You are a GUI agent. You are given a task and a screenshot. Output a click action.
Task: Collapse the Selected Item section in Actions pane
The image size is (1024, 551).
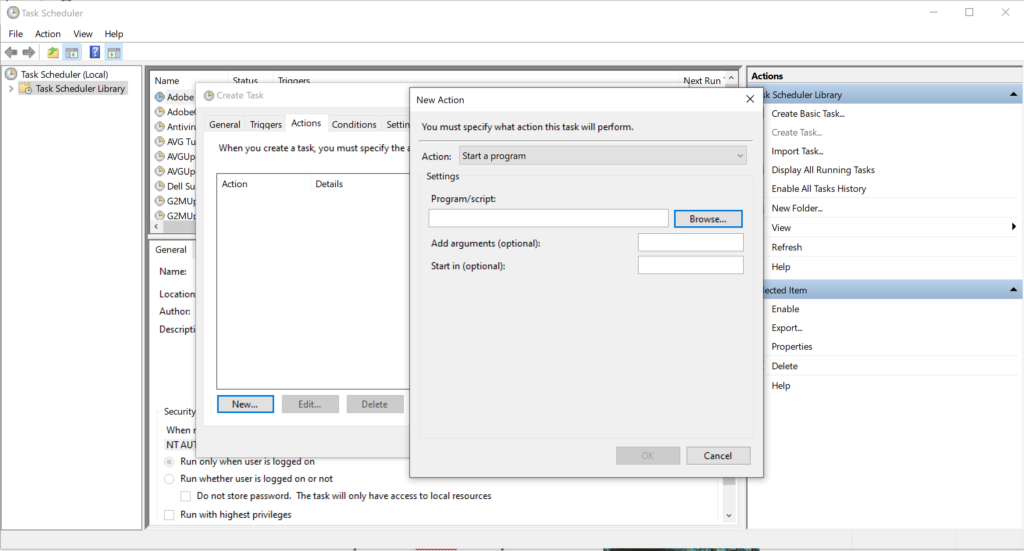click(x=1012, y=290)
